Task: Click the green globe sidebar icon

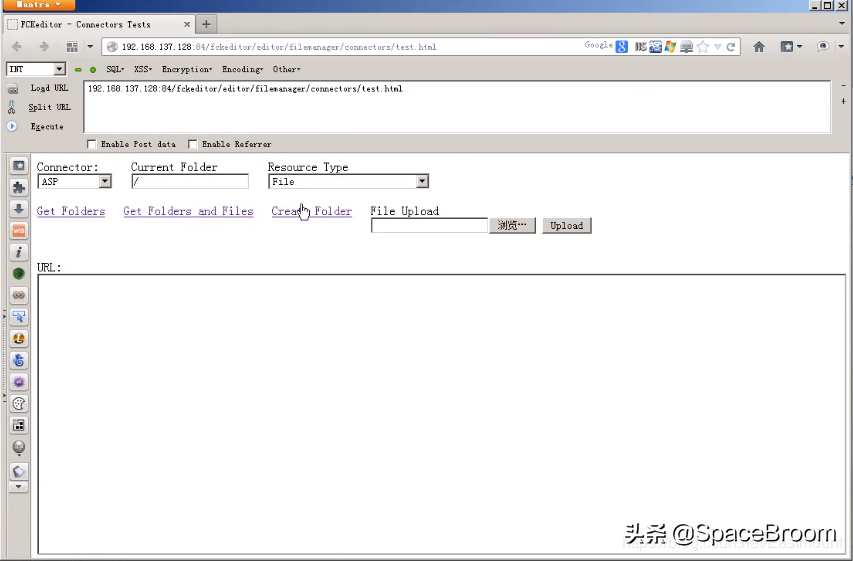Action: [x=19, y=274]
